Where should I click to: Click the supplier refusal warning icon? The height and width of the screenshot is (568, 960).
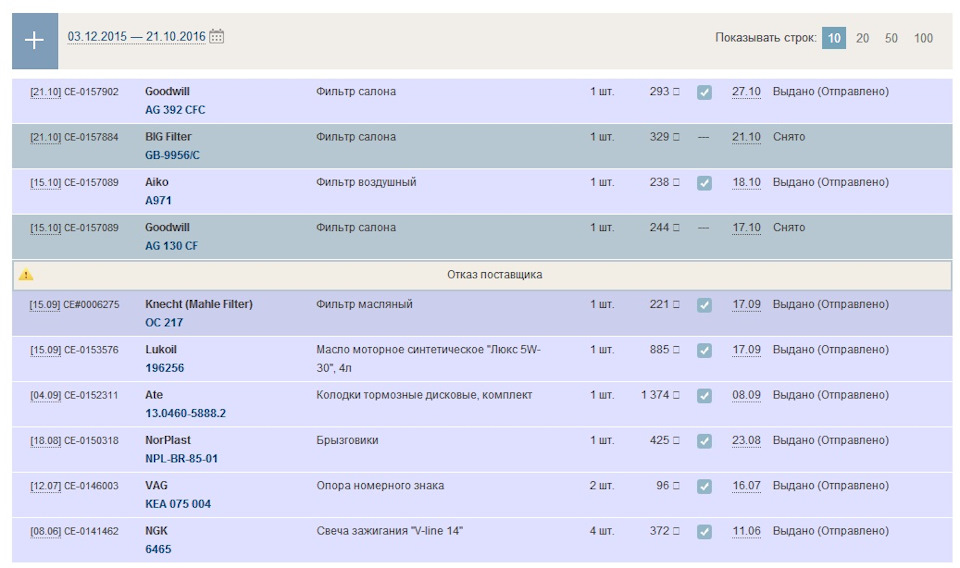point(26,275)
